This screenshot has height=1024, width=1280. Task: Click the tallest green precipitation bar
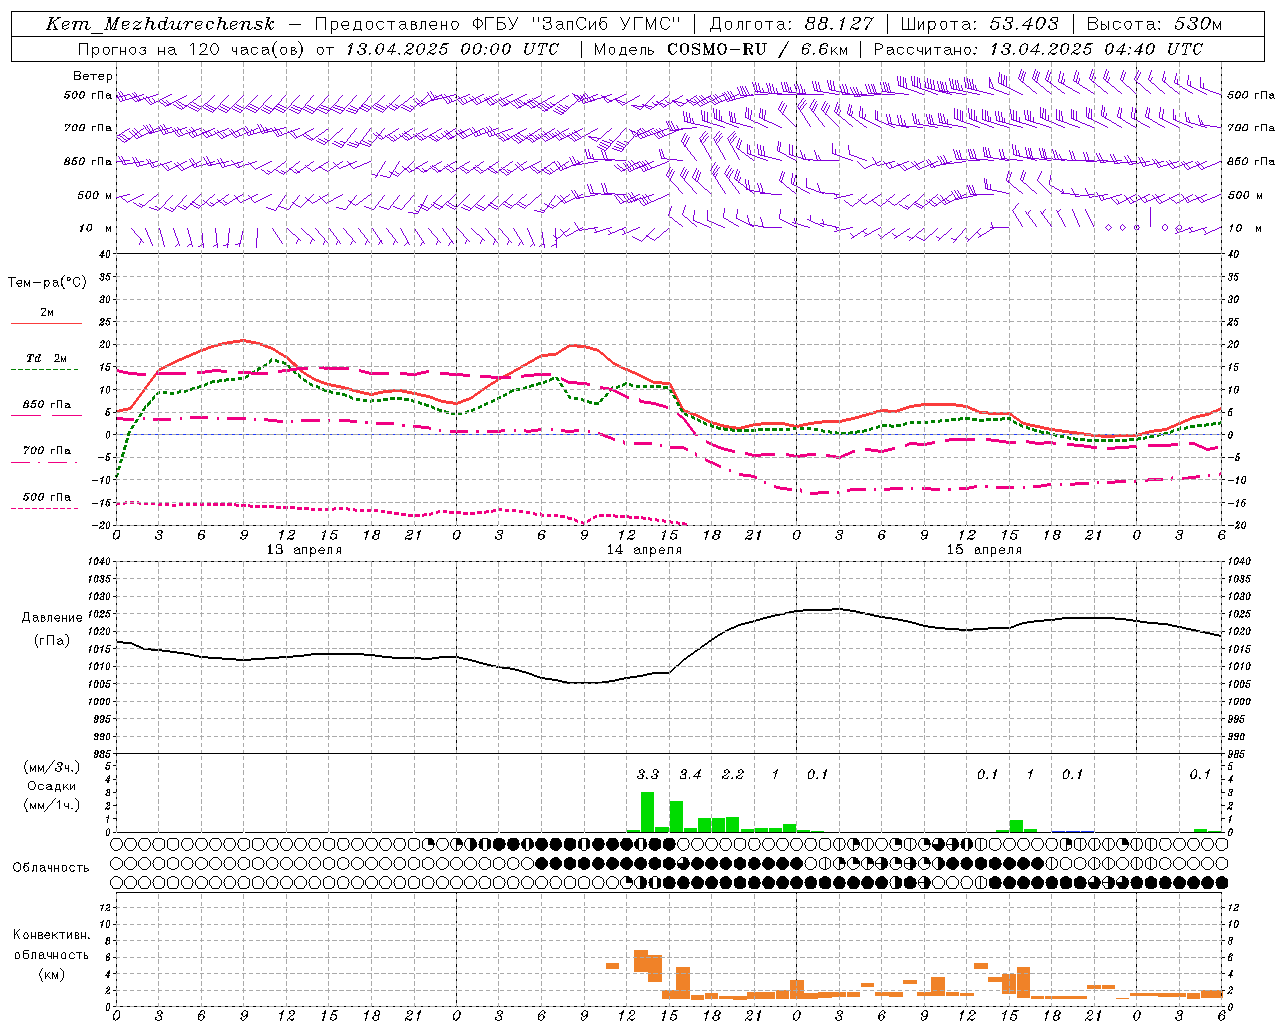(x=647, y=812)
